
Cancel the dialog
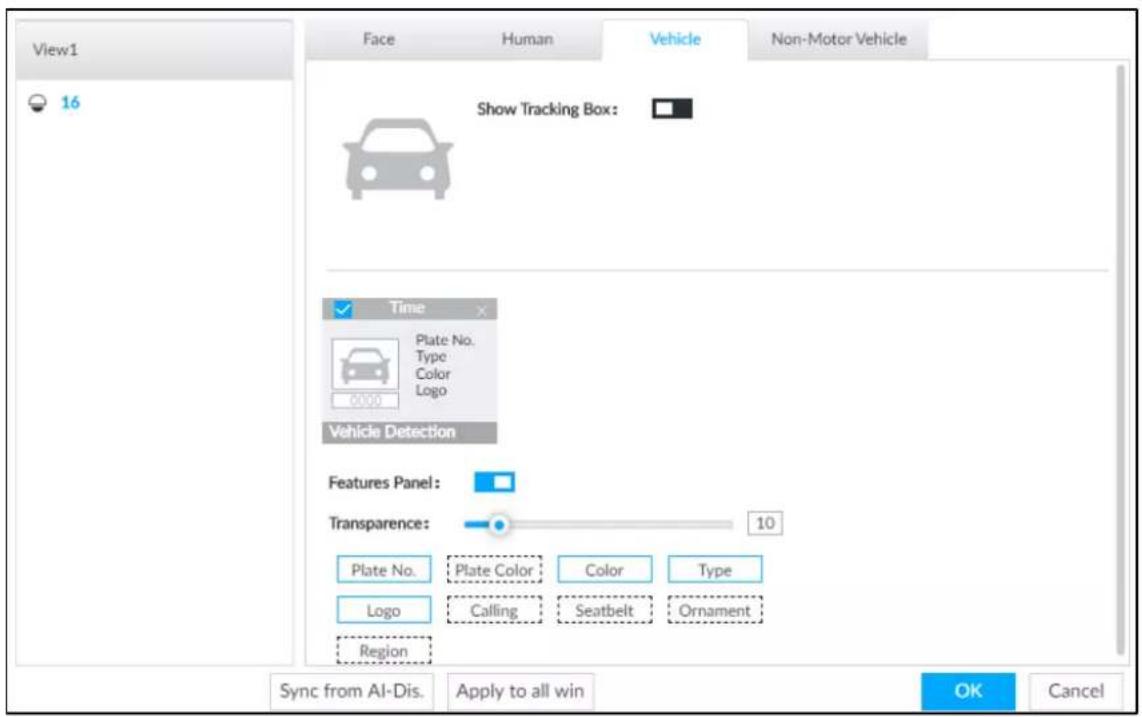pos(1076,691)
